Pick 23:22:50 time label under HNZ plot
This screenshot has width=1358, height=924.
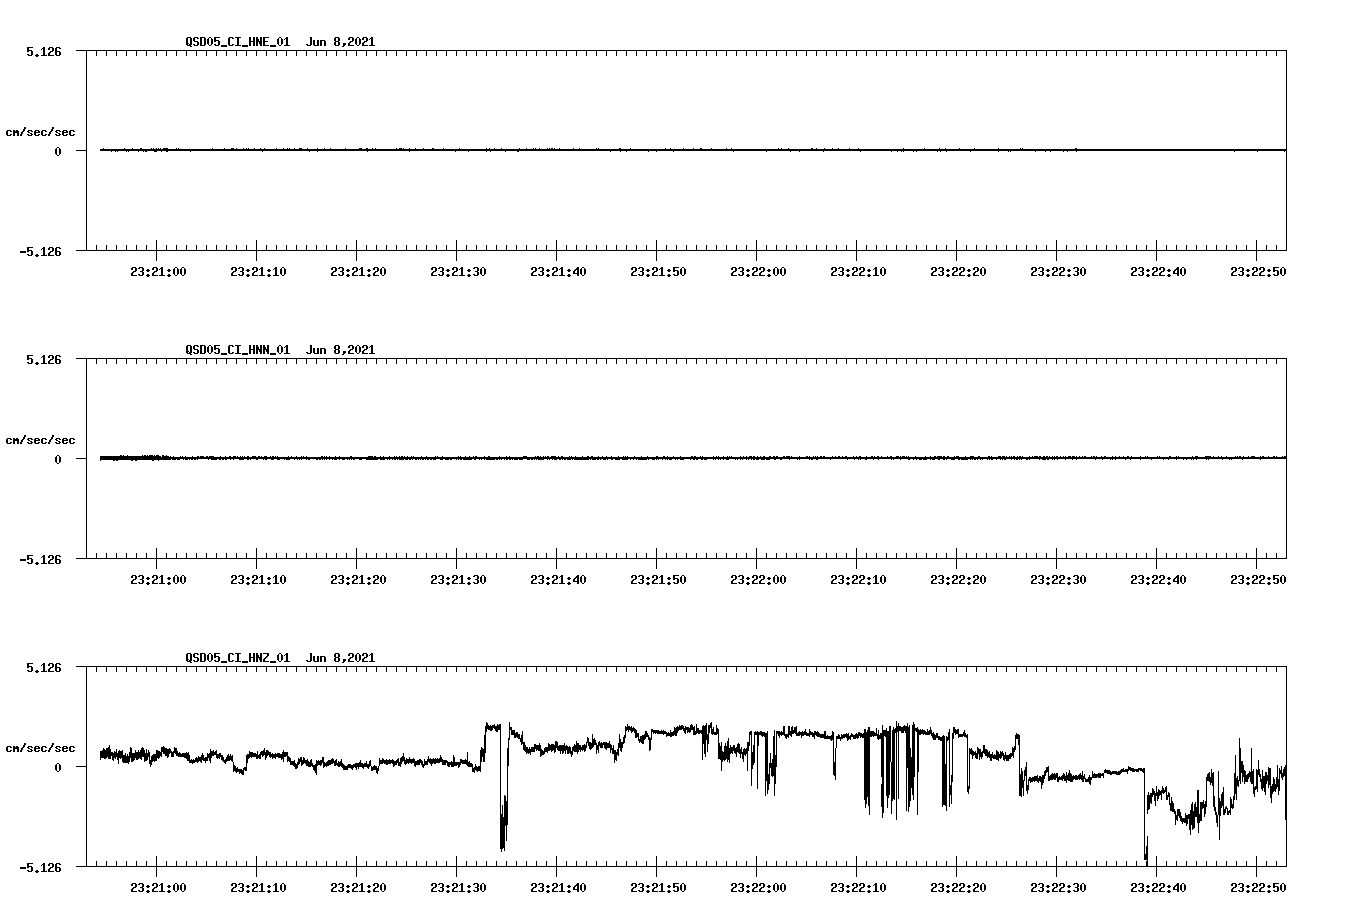click(1258, 887)
